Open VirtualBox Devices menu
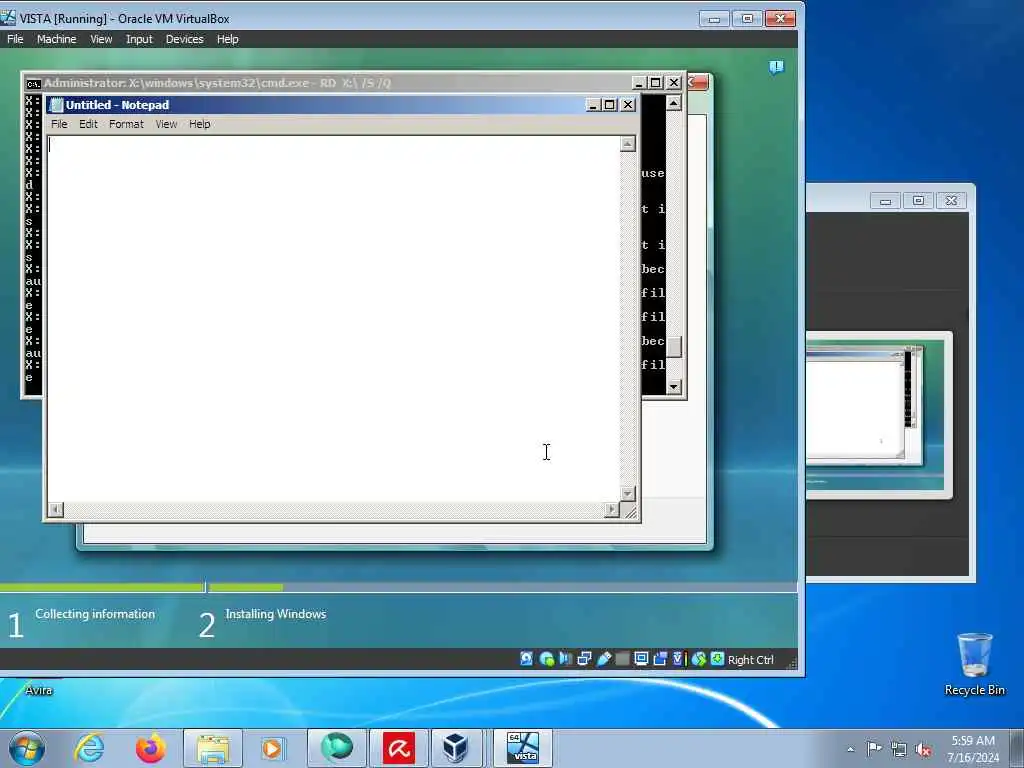The image size is (1024, 768). click(x=184, y=39)
